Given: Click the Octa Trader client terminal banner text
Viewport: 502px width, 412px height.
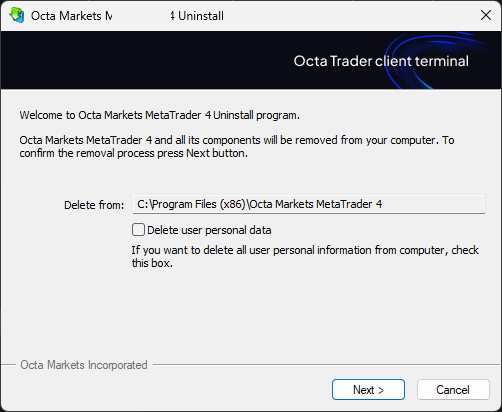Looking at the screenshot, I should click(x=381, y=61).
